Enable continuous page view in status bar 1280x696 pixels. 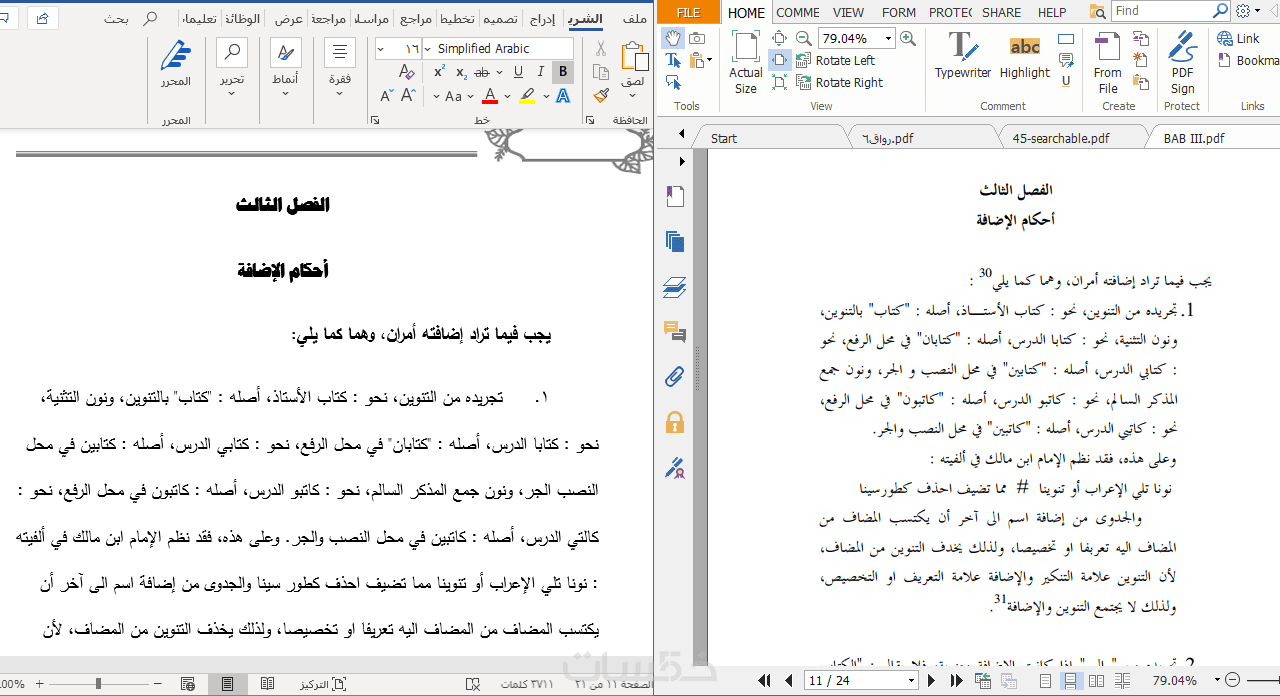tap(1070, 680)
